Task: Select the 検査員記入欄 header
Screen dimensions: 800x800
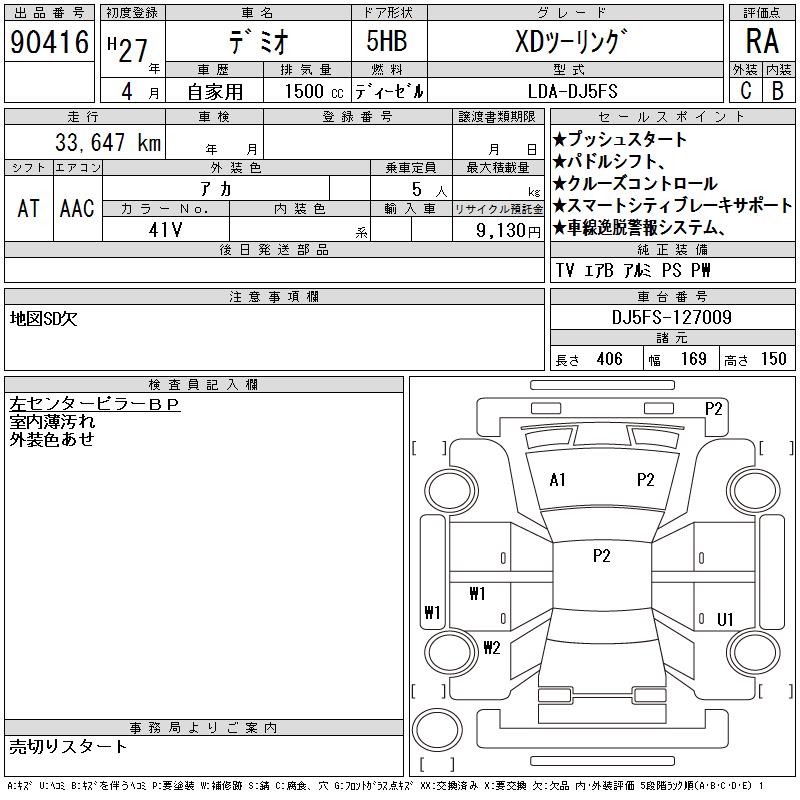Action: click(x=204, y=385)
